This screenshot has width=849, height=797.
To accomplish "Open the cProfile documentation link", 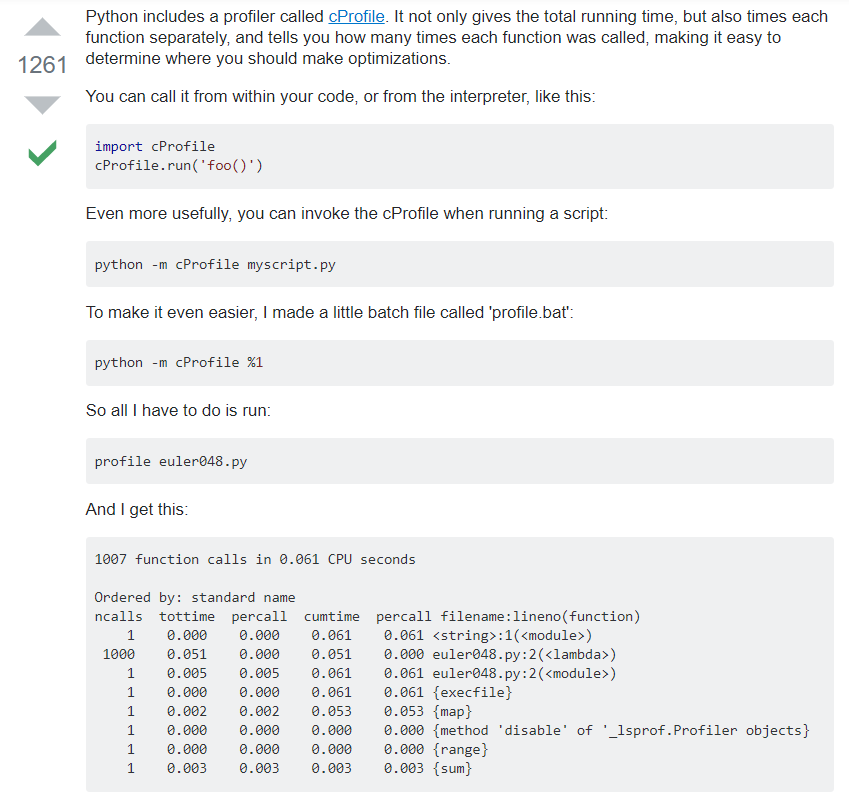I will tap(357, 16).
